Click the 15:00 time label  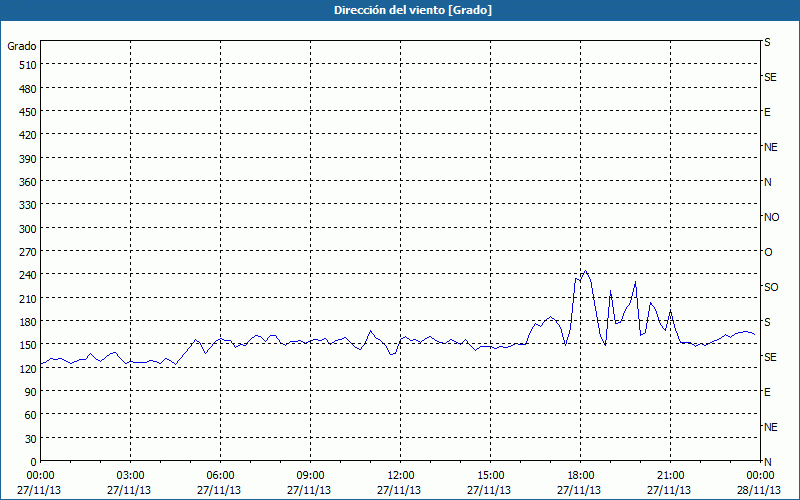tap(490, 476)
